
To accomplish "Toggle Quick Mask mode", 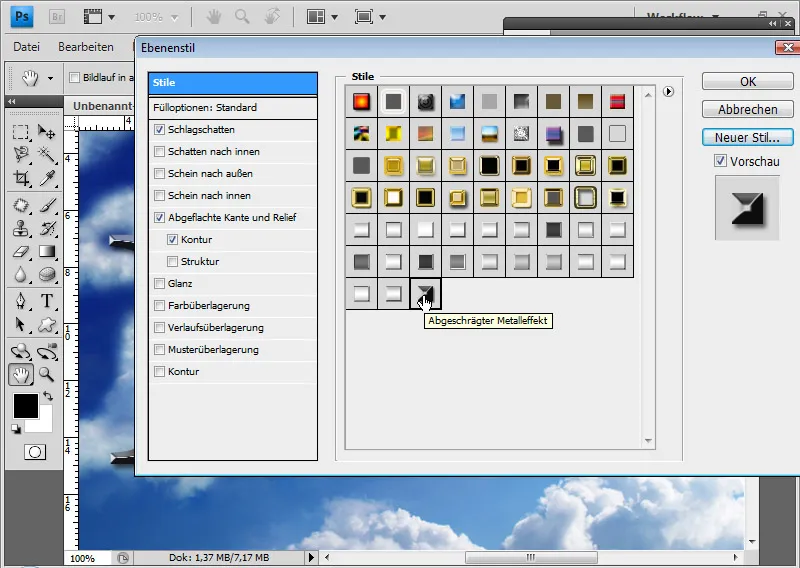I will coord(35,452).
